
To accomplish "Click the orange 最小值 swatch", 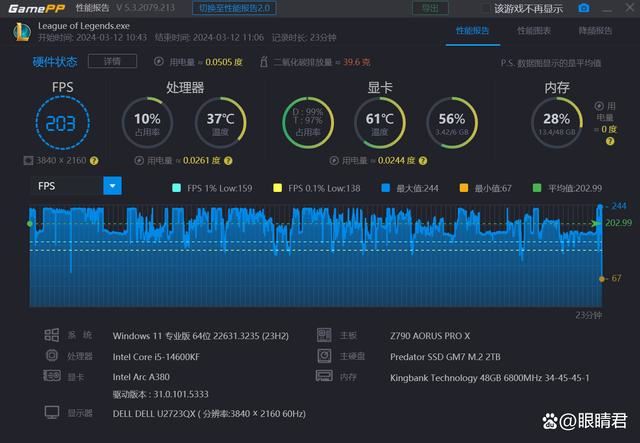I will tap(464, 188).
